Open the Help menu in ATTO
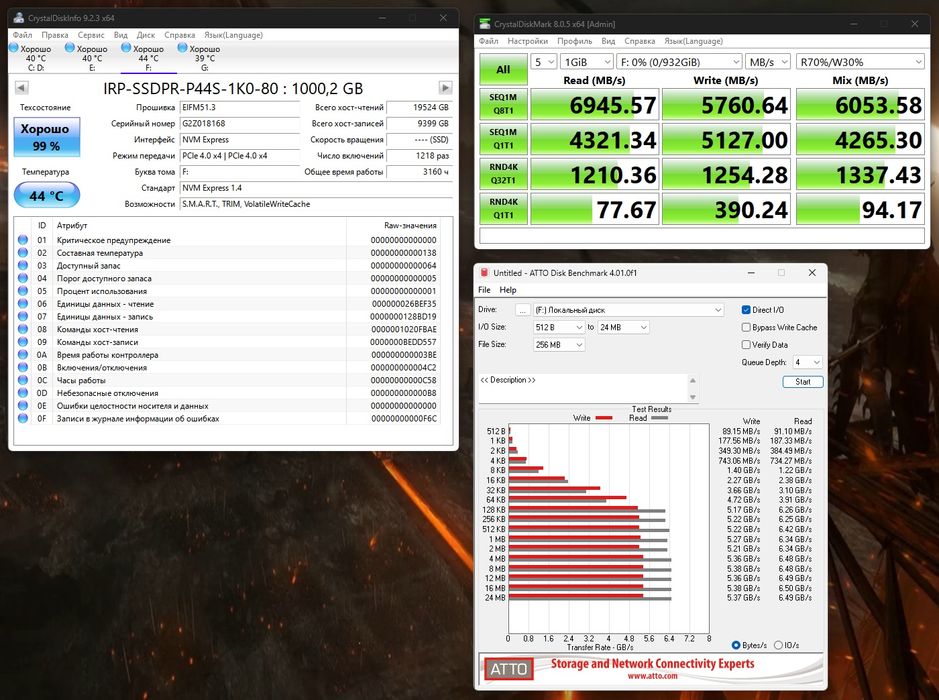The width and height of the screenshot is (939, 700). [x=508, y=290]
